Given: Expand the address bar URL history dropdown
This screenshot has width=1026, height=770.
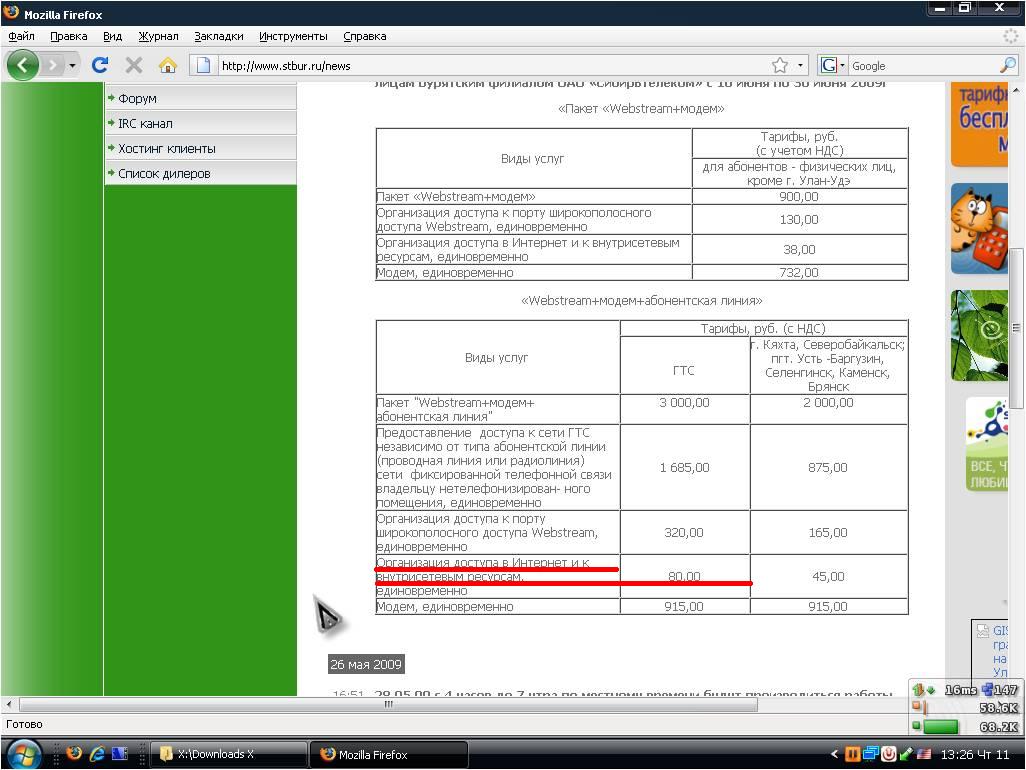Looking at the screenshot, I should pos(801,66).
